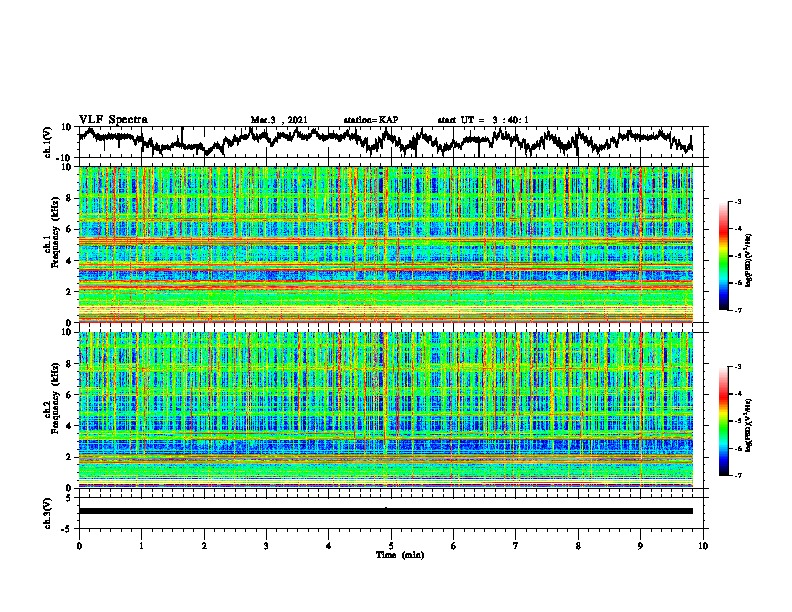Click the time axis tick label "0"

tap(79, 546)
